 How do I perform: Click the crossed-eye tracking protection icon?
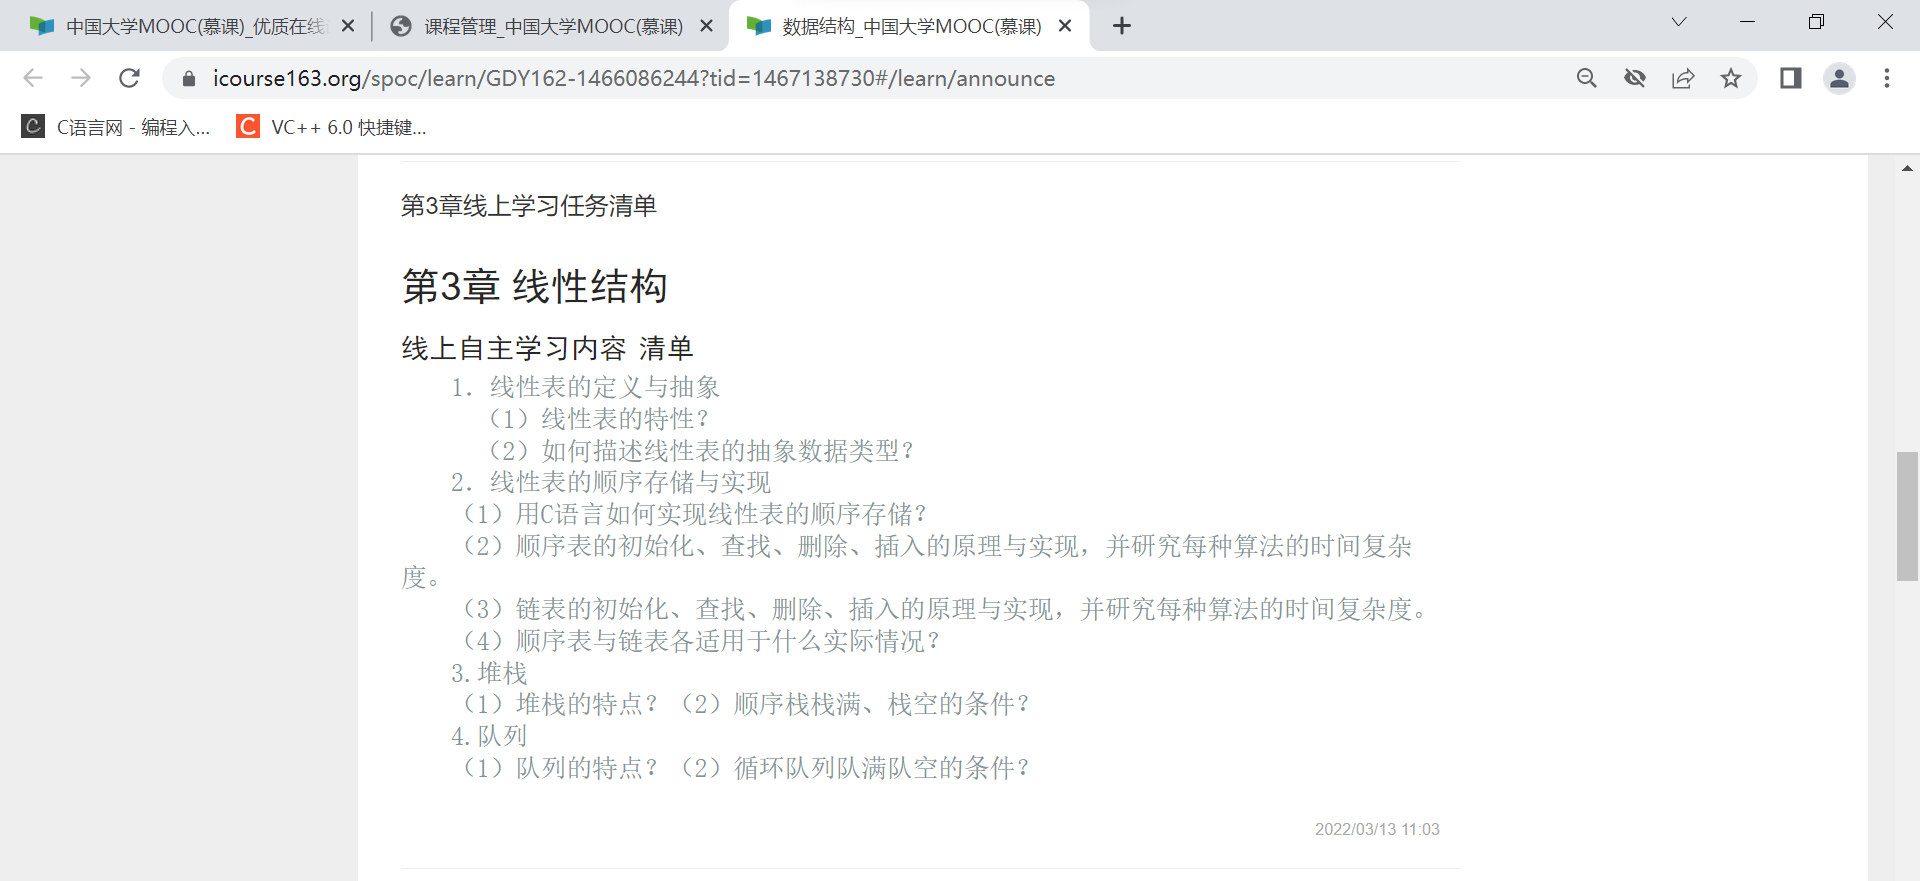1635,78
